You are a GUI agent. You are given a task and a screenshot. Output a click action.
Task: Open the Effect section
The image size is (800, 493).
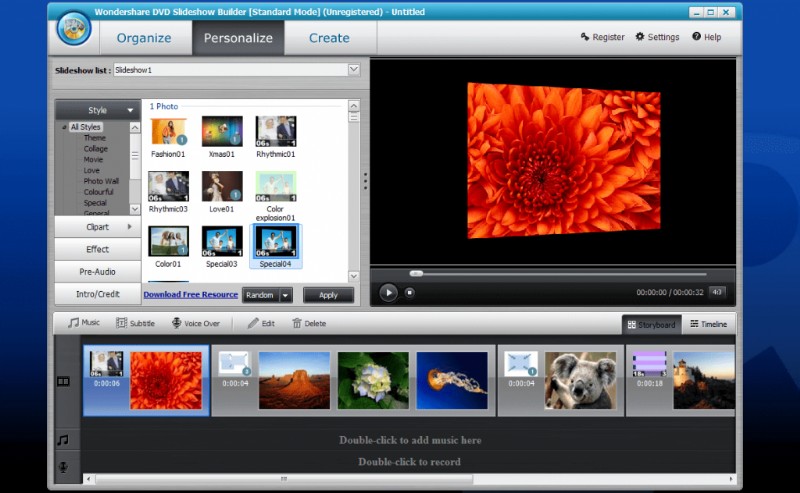[x=97, y=249]
